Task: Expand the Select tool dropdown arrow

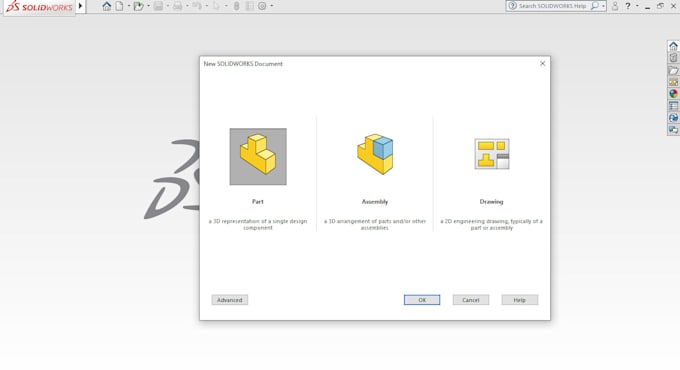Action: tap(226, 6)
